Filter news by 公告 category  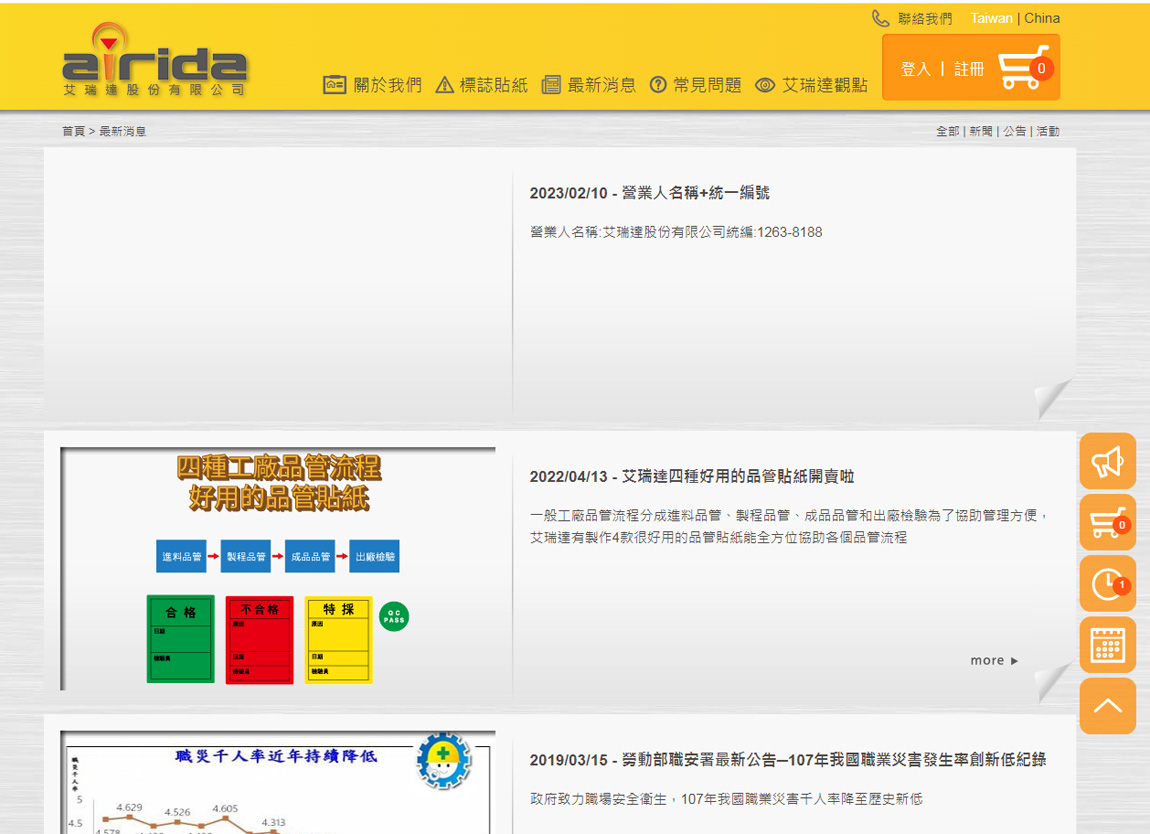(1014, 131)
